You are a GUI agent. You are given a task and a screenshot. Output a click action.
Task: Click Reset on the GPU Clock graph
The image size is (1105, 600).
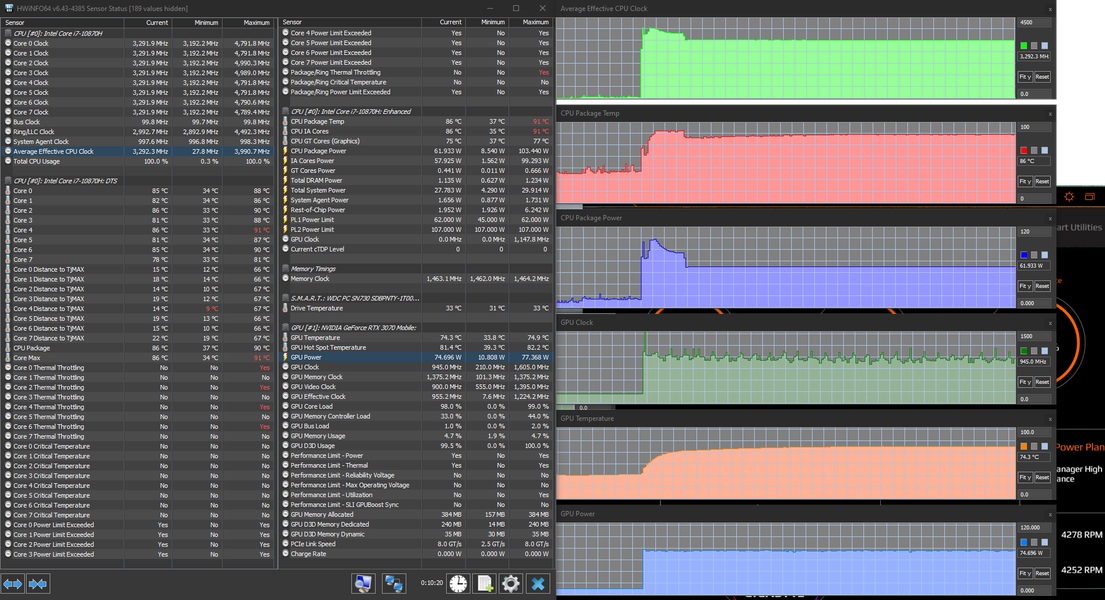pyautogui.click(x=1042, y=381)
